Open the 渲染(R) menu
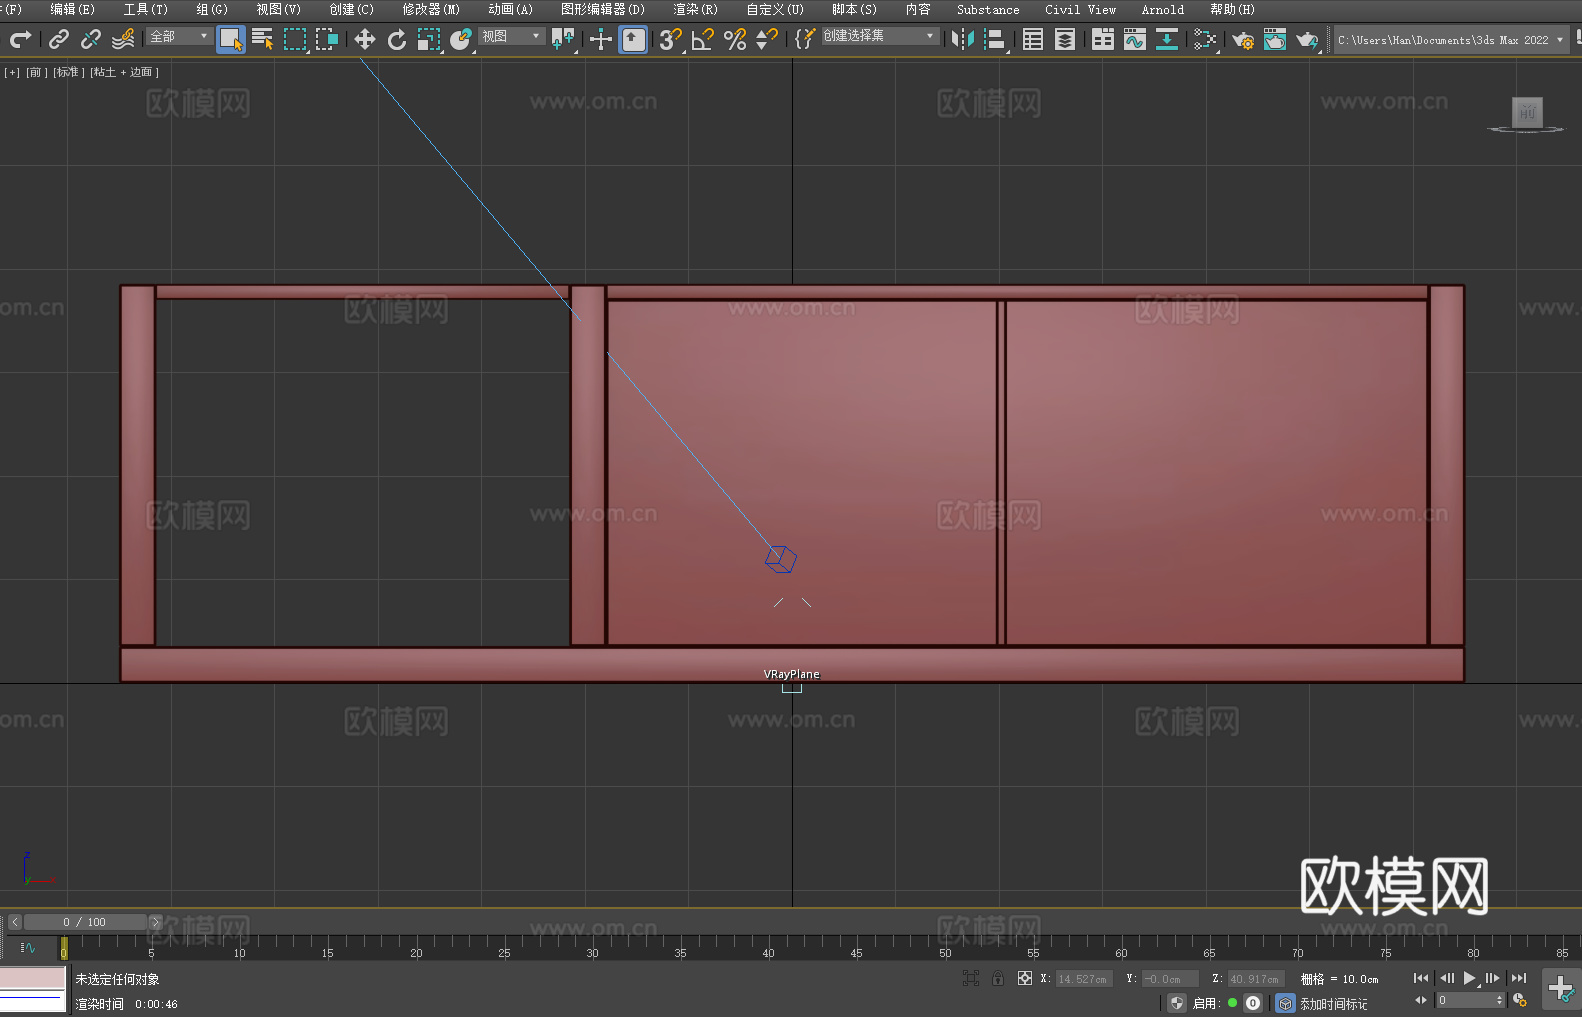Image resolution: width=1582 pixels, height=1017 pixels. [695, 9]
